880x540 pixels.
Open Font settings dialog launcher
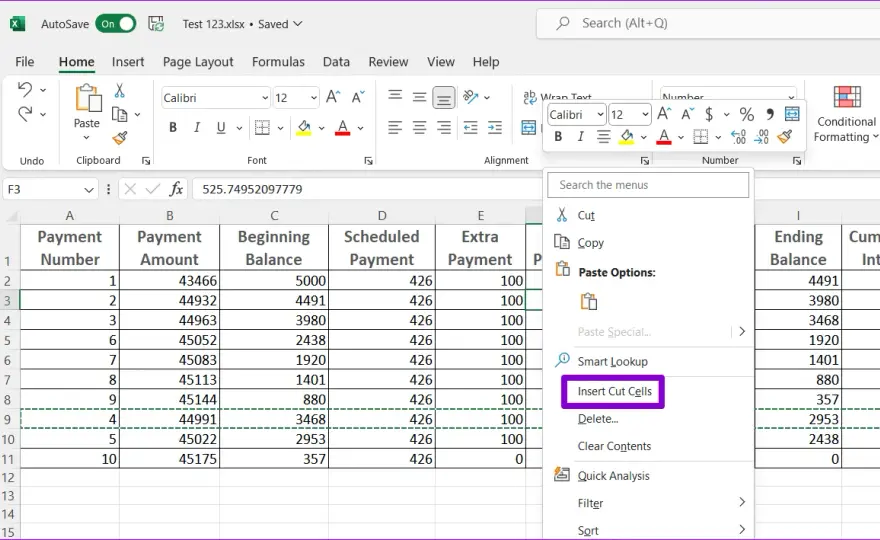(x=368, y=161)
